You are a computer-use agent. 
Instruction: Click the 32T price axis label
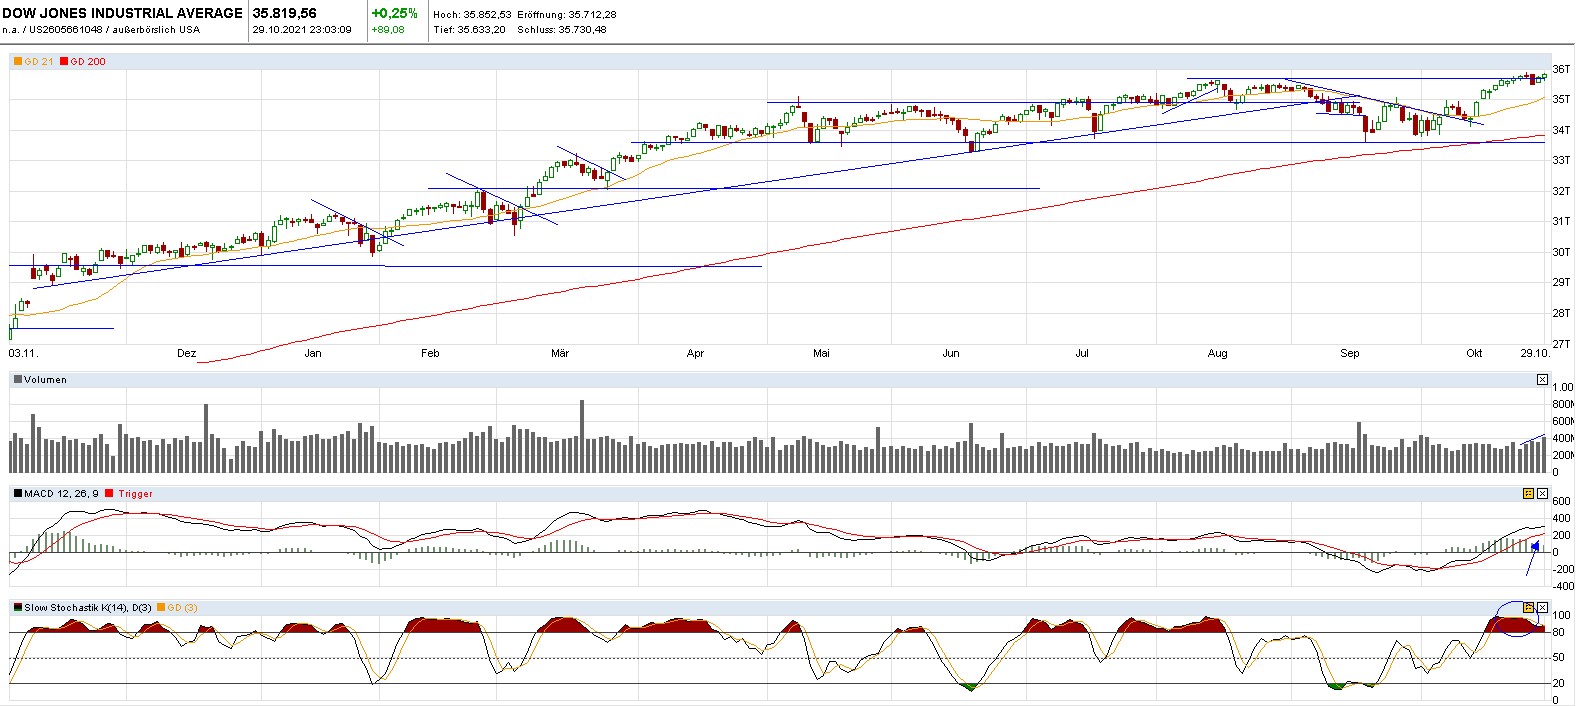click(1561, 192)
